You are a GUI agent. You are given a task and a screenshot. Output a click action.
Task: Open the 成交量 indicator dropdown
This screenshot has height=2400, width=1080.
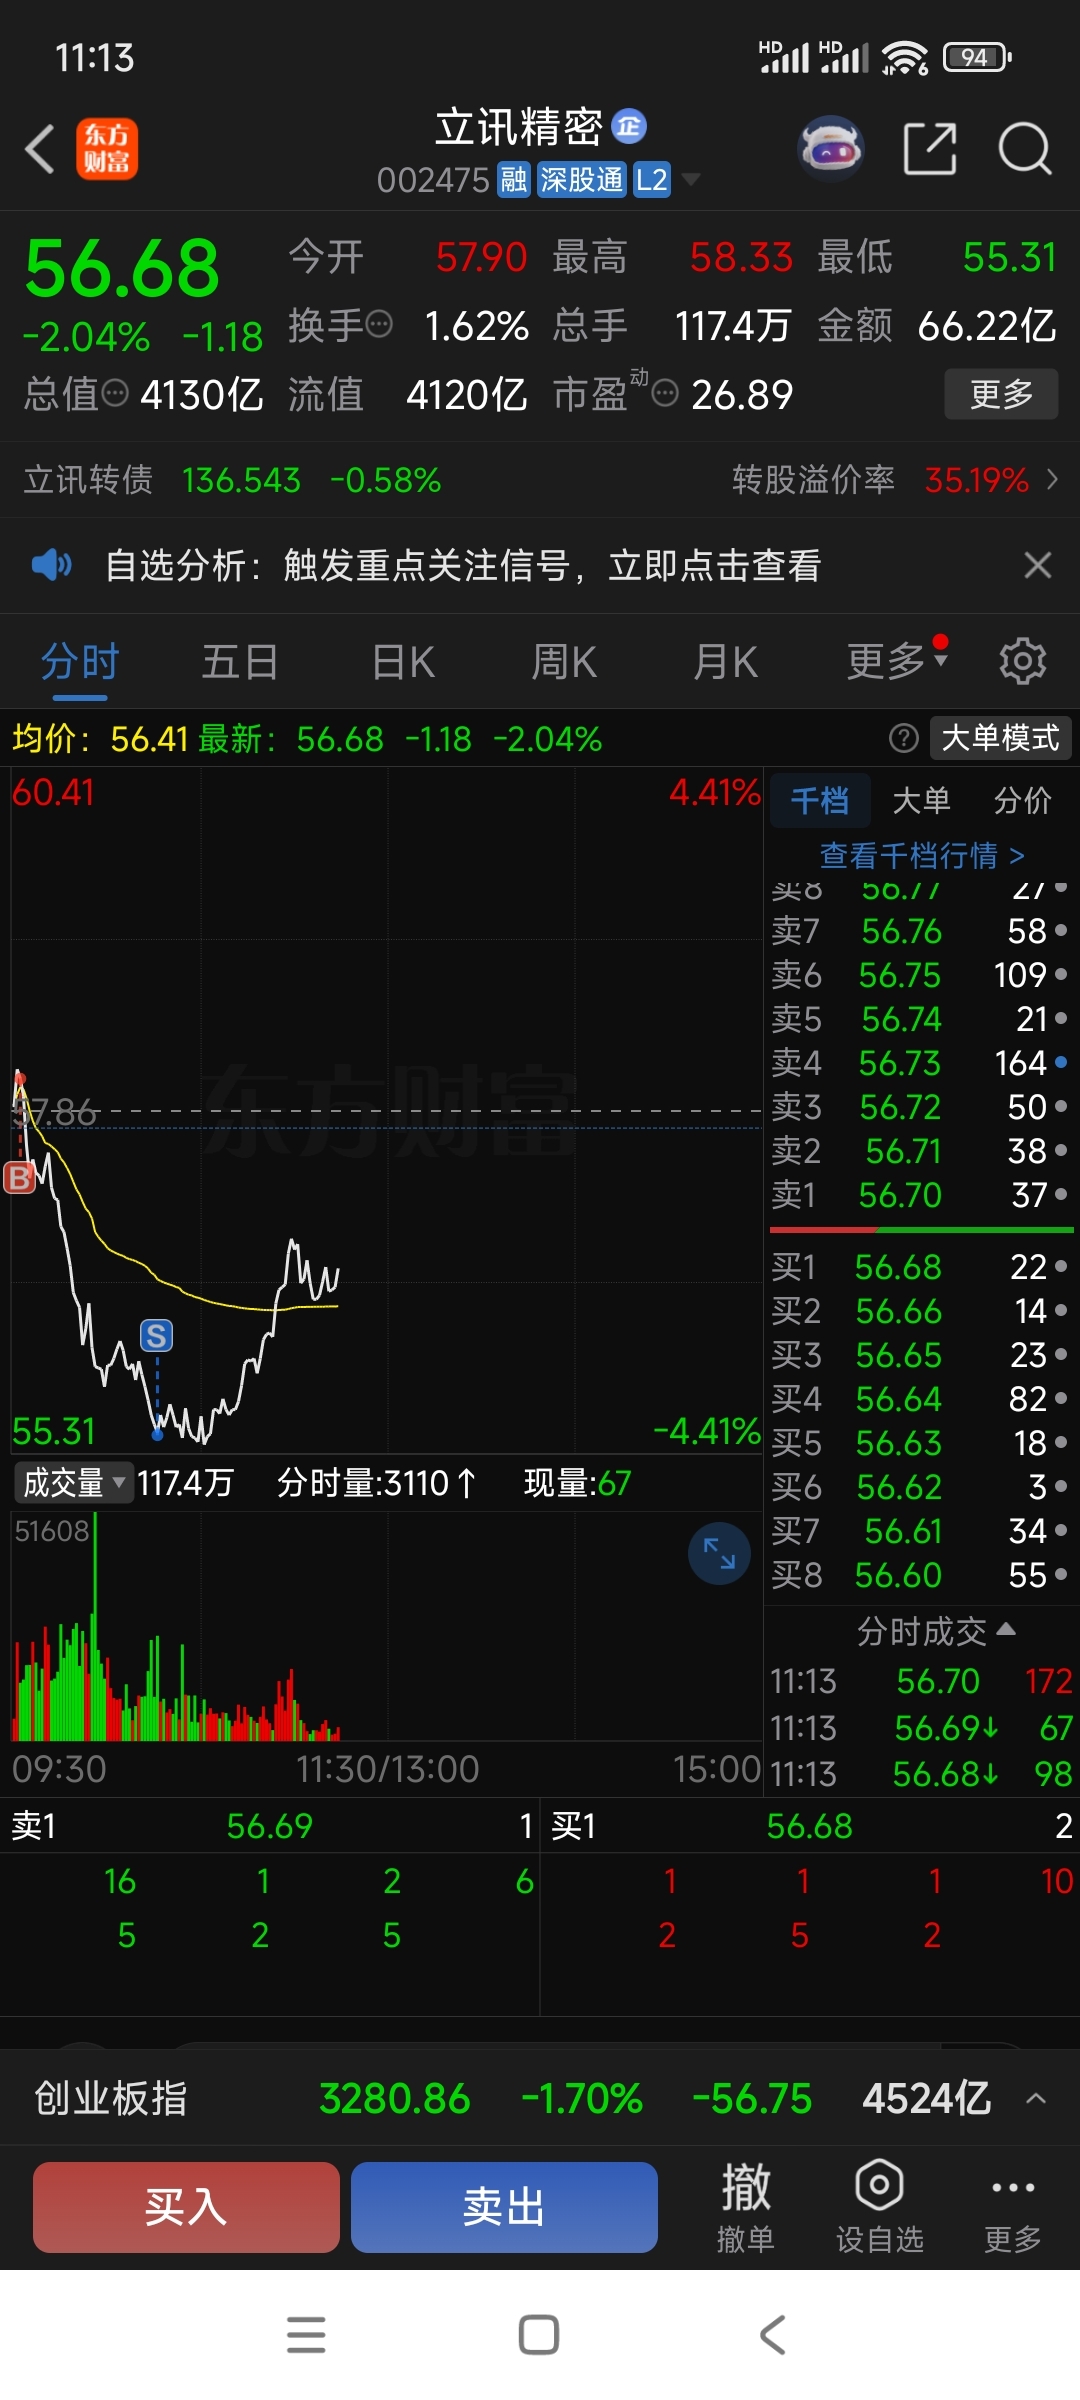[74, 1482]
